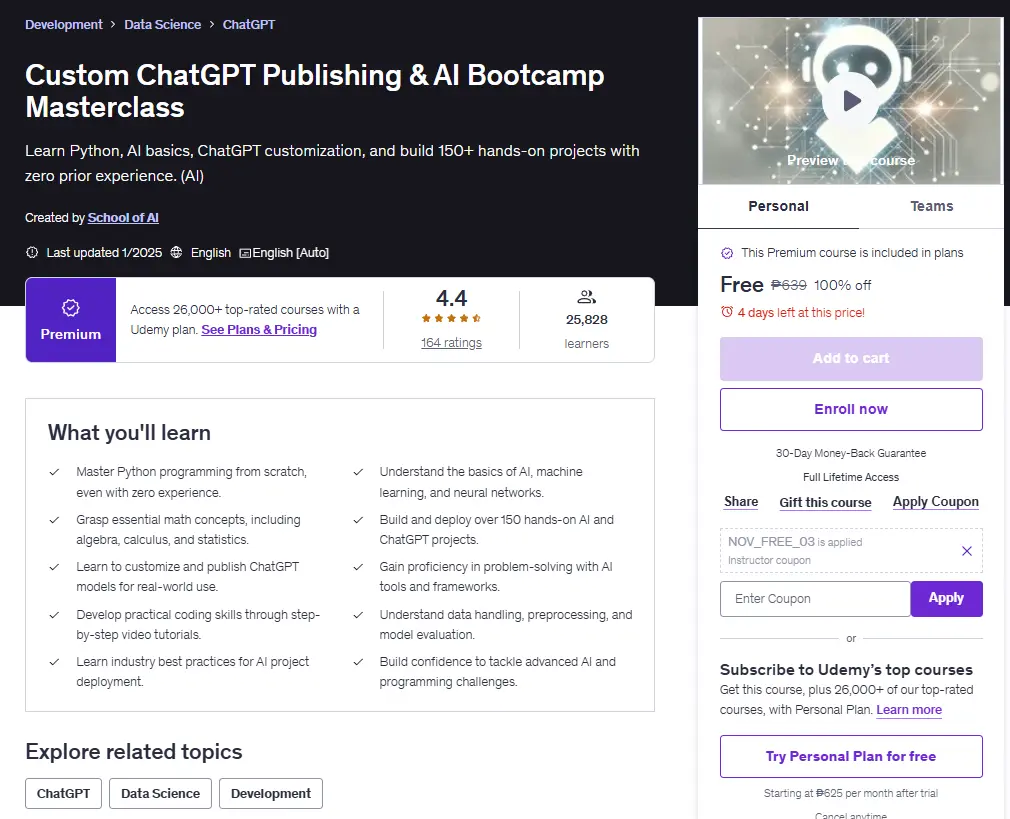Click the closed captions icon
The image size is (1010, 819).
pos(245,253)
